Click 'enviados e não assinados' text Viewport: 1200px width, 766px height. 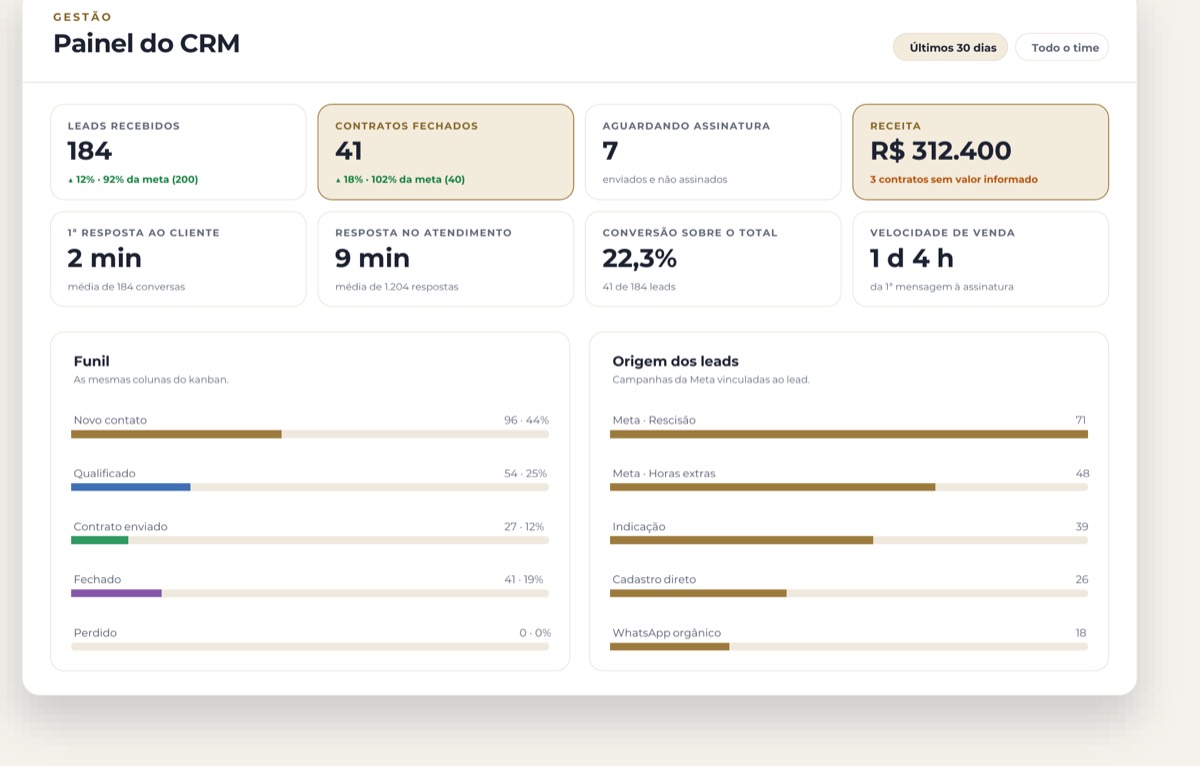pos(665,180)
